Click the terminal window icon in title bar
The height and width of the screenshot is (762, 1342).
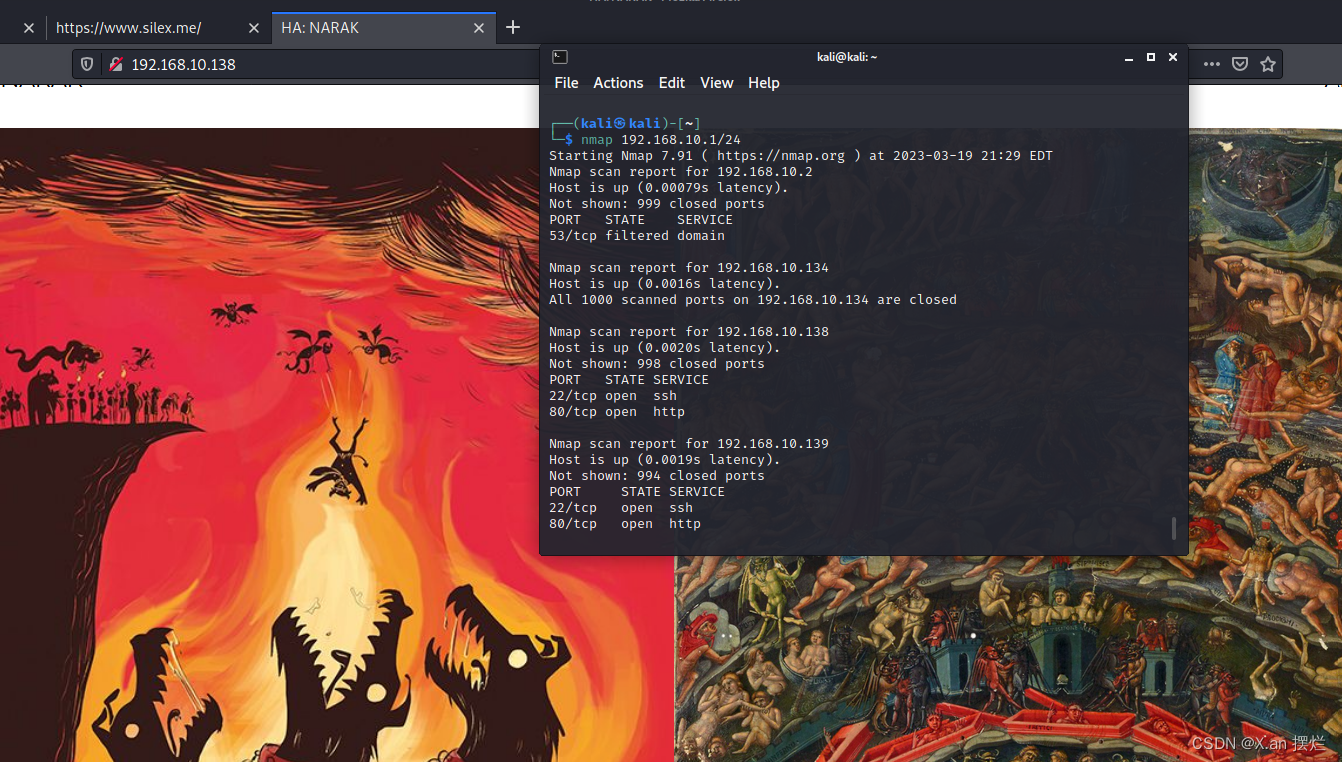tap(560, 57)
